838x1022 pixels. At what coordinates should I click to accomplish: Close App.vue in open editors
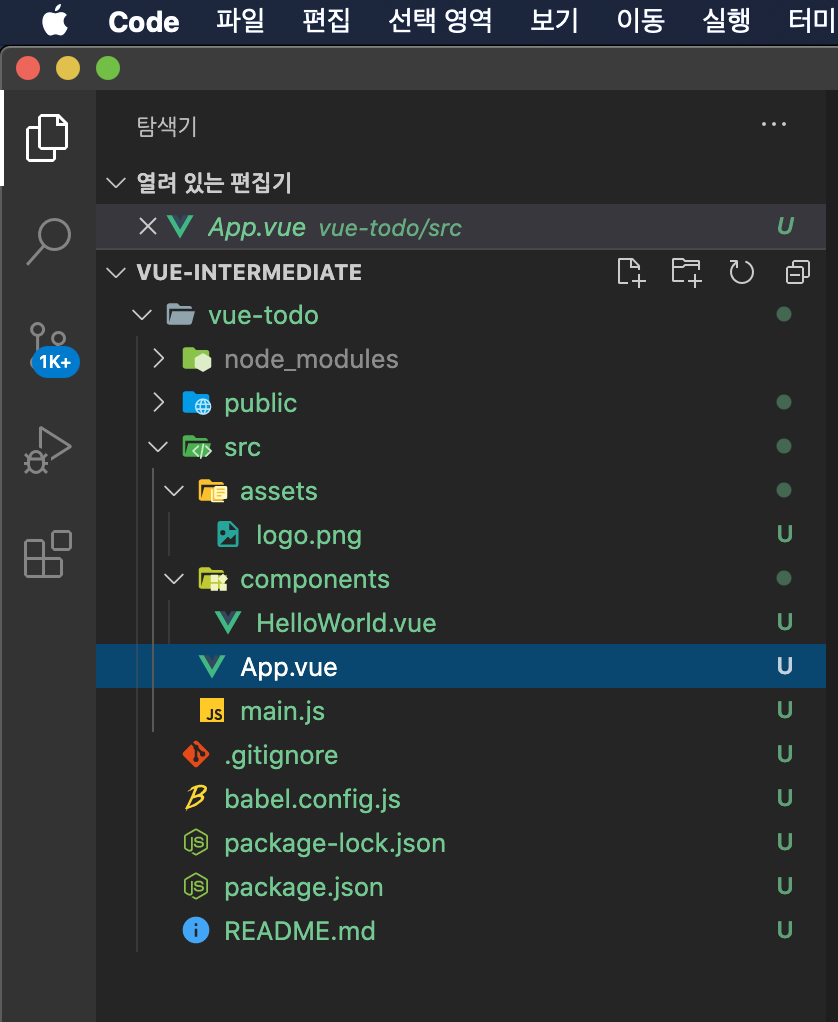pos(148,227)
